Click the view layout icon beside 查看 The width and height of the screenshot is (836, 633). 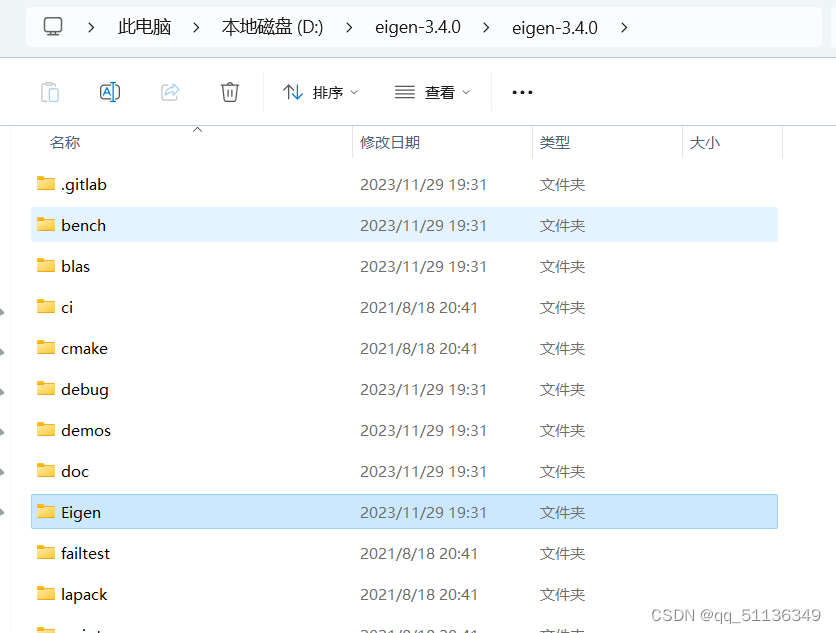[x=404, y=91]
